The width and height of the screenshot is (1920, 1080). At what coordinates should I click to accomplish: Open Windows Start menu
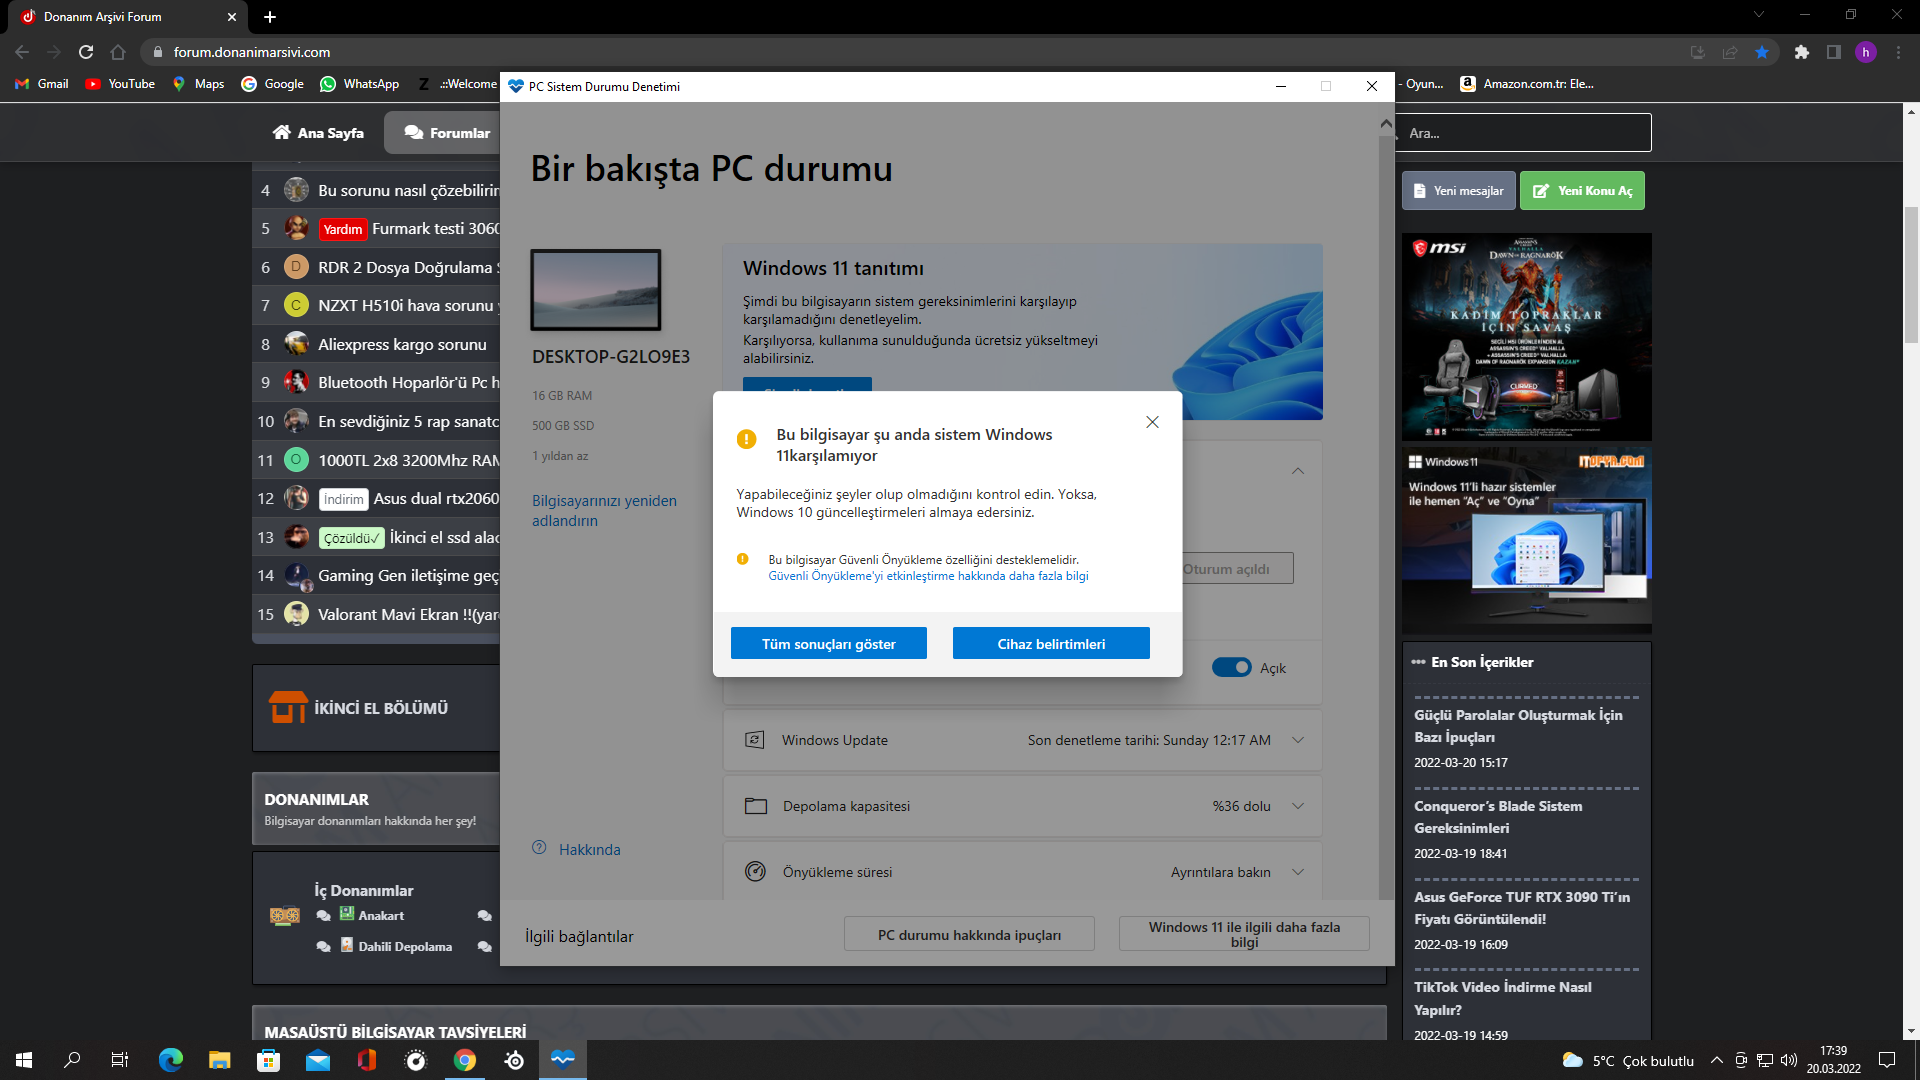click(x=24, y=1060)
